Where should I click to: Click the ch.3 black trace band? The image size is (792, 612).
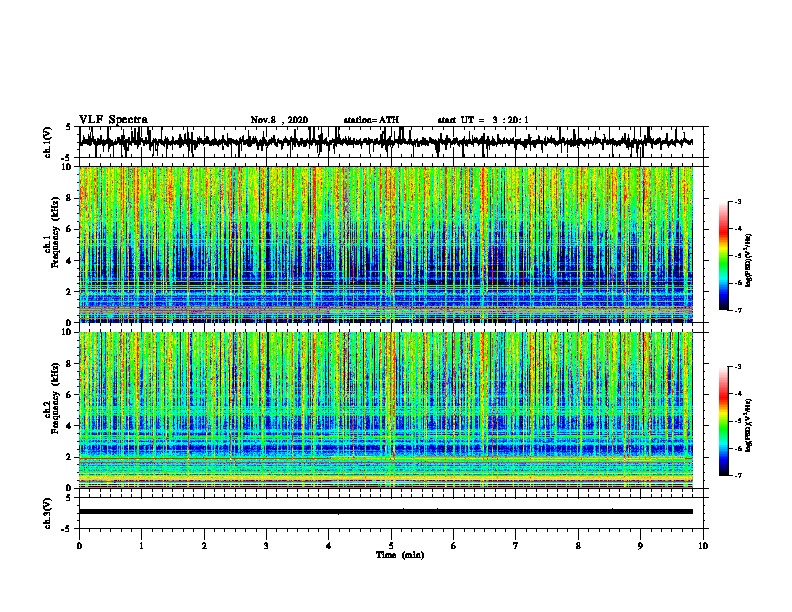coord(386,512)
